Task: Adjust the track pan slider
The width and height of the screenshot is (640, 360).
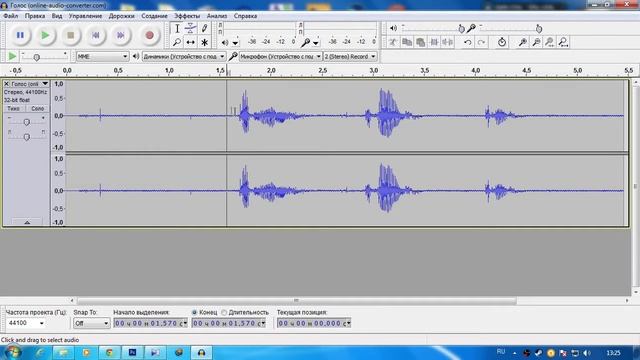Action: click(x=27, y=136)
